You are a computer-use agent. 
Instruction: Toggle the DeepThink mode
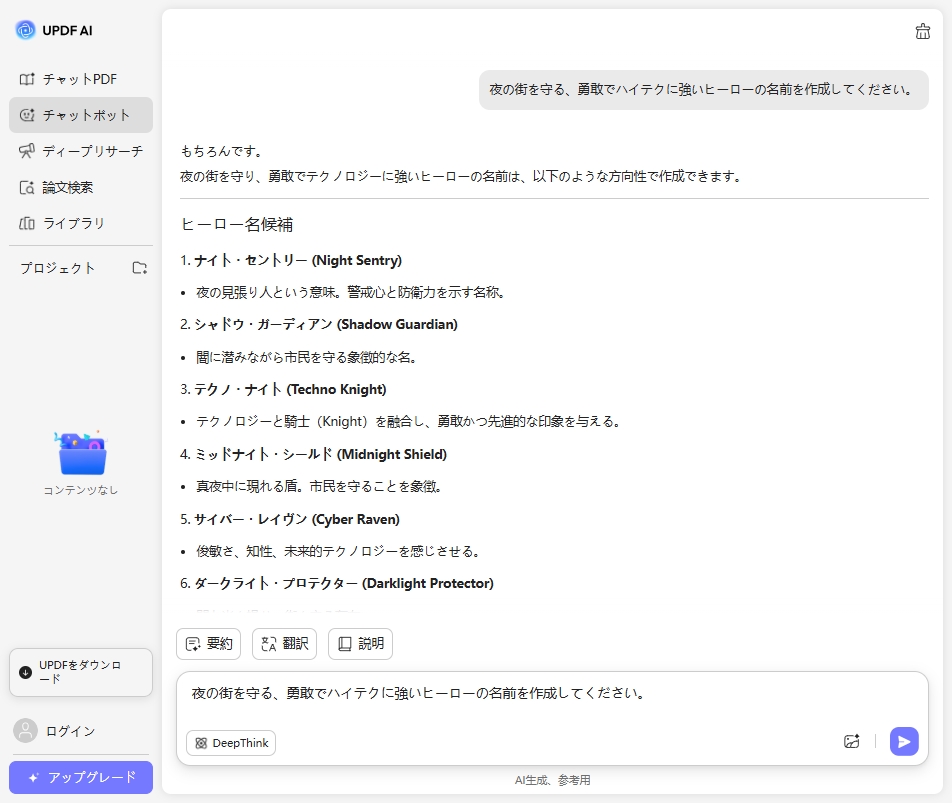point(231,743)
